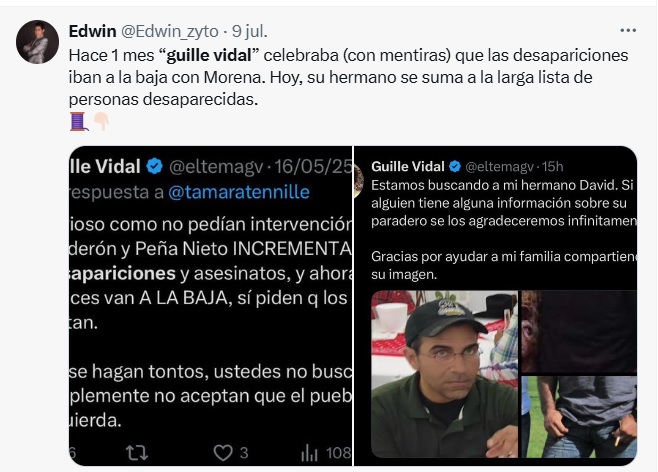
Task: Click the retweet icon in the quoted tweet
Action: point(137,453)
